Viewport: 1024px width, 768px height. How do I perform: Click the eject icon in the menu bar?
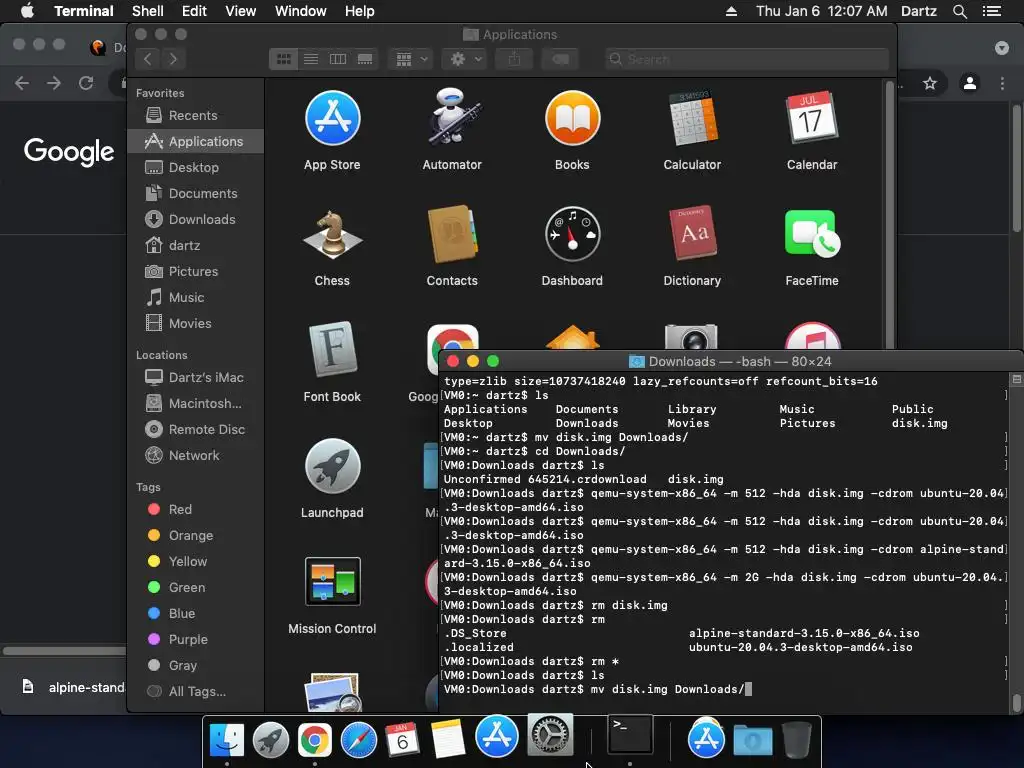pyautogui.click(x=731, y=11)
